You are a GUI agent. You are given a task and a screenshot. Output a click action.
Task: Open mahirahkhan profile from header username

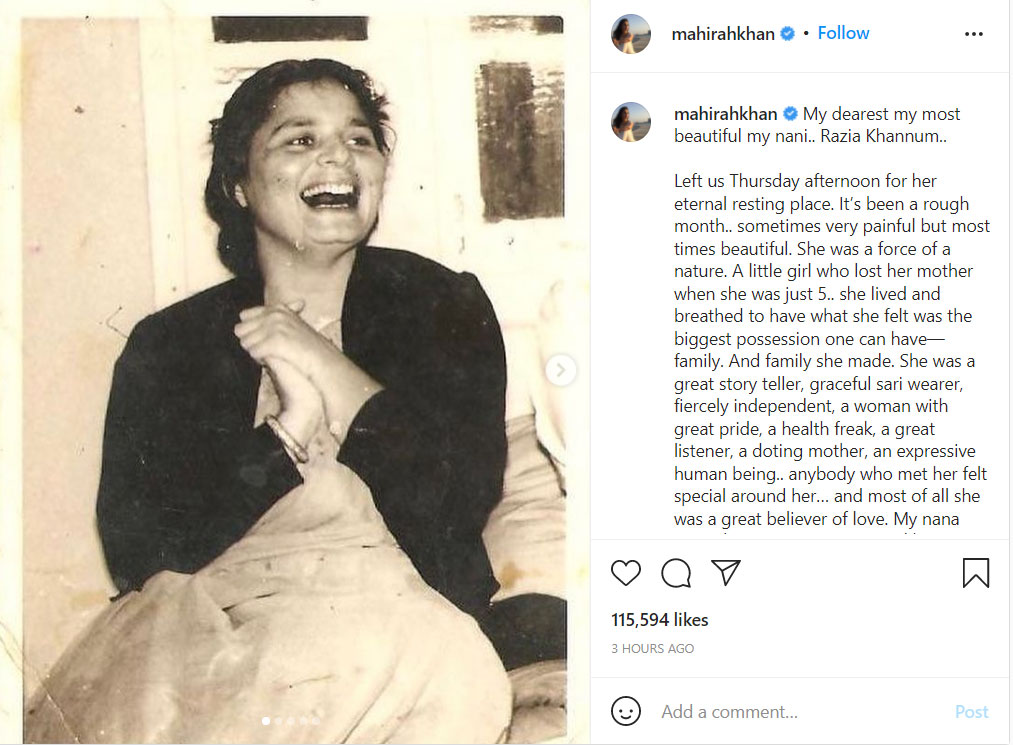[x=724, y=34]
